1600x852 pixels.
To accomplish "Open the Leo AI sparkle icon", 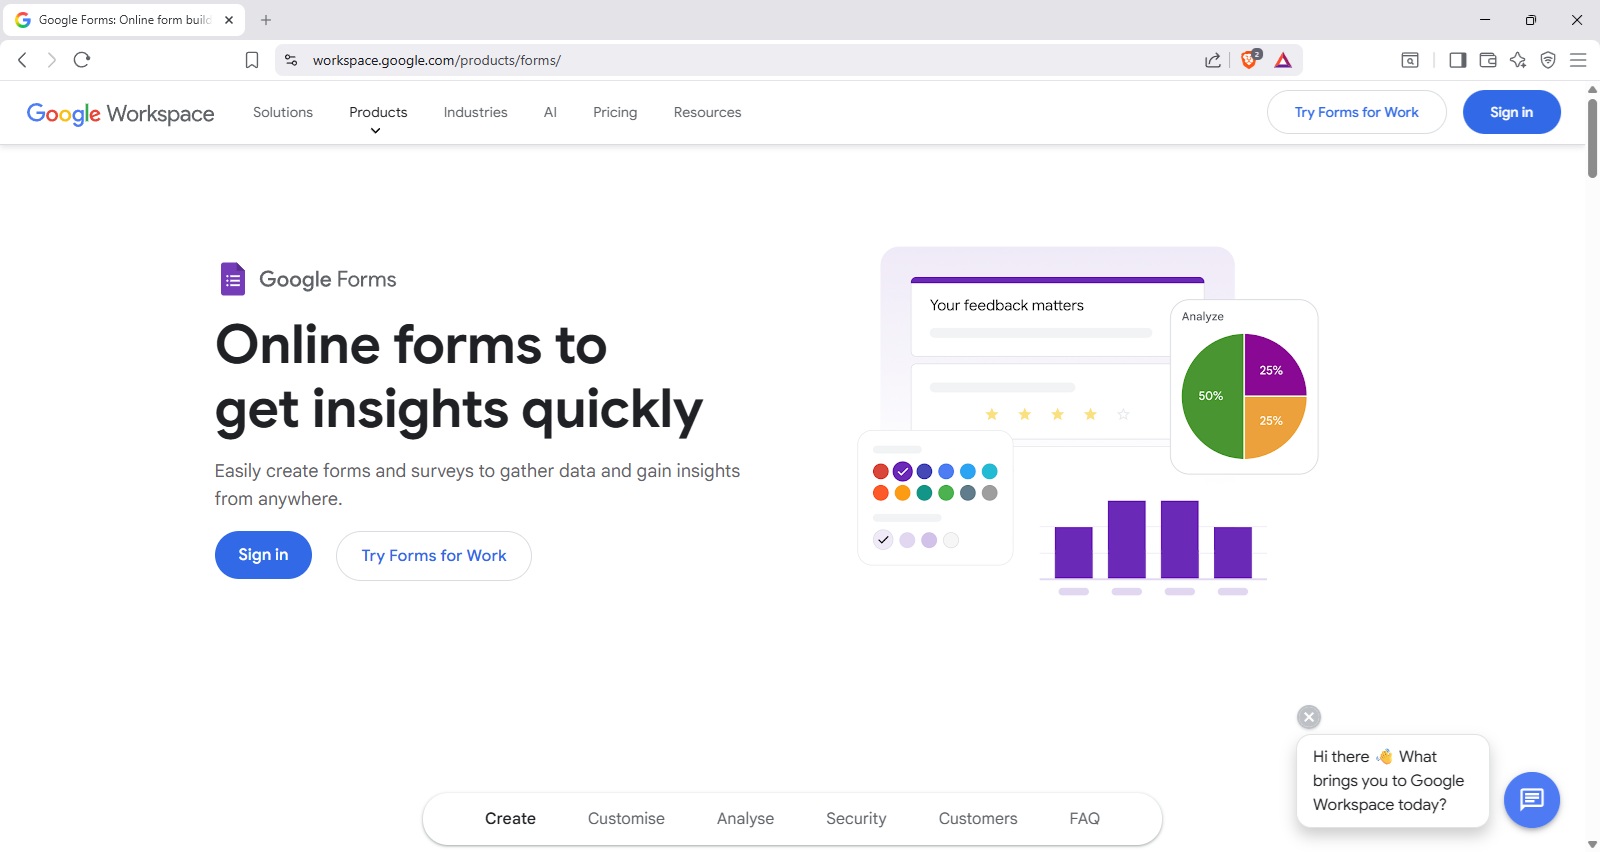I will [1518, 60].
